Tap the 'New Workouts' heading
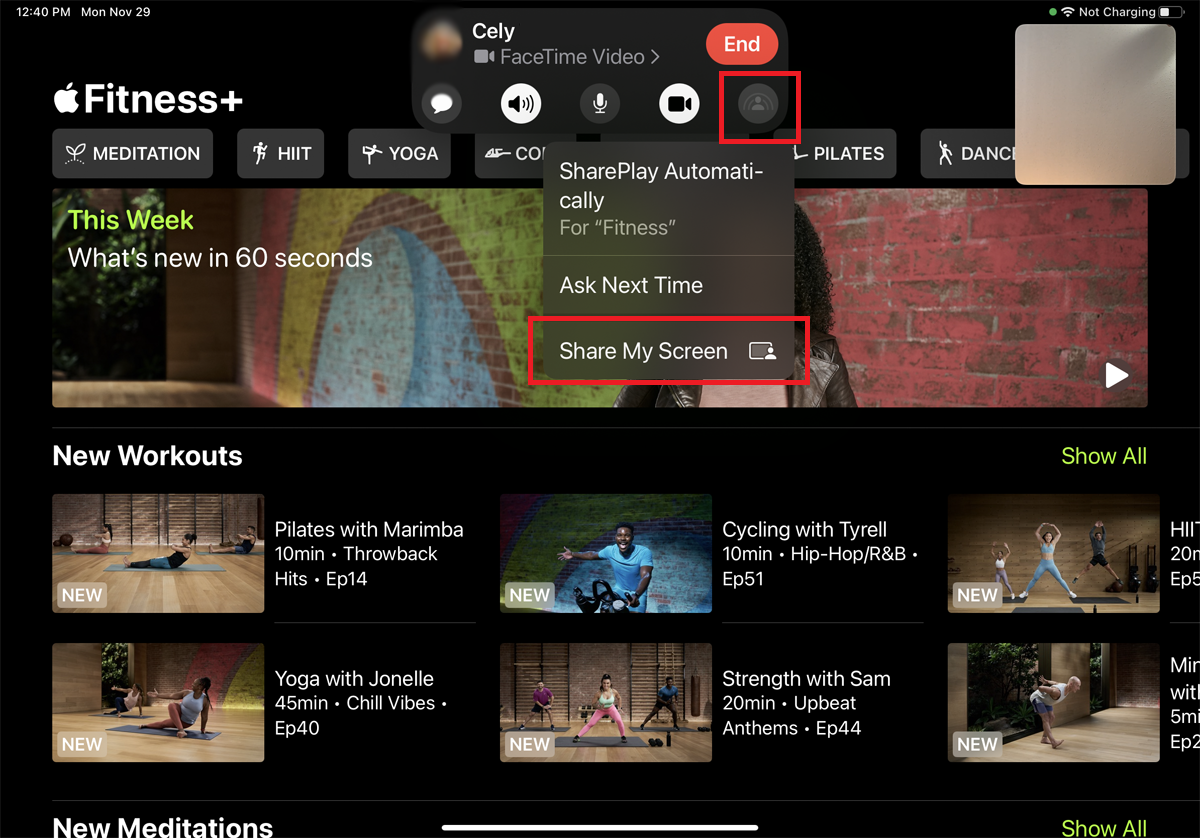The width and height of the screenshot is (1200, 838). coord(147,456)
